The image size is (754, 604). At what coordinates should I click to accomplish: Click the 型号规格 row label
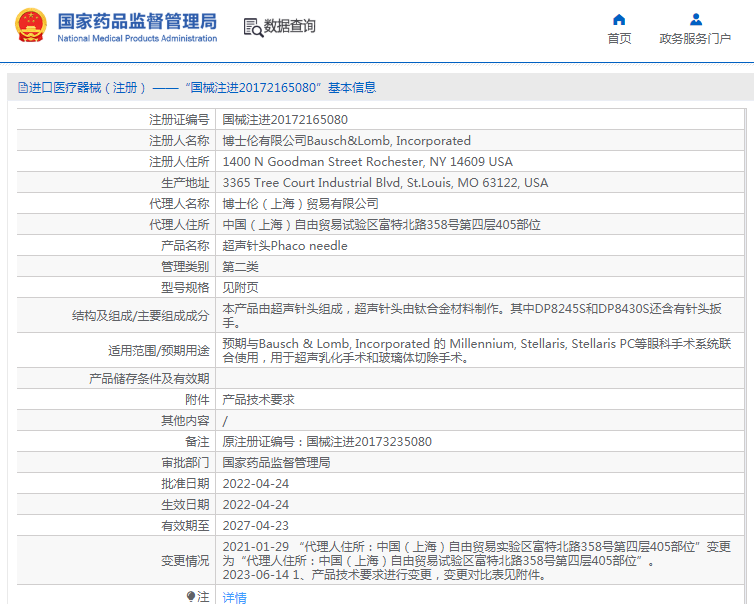point(185,288)
